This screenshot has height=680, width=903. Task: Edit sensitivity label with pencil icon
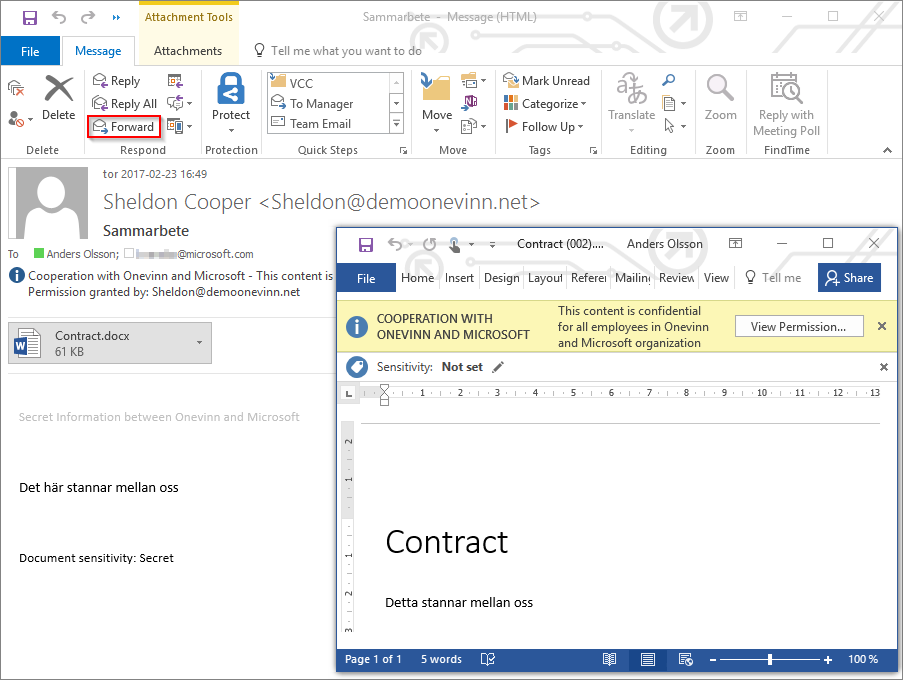(498, 367)
